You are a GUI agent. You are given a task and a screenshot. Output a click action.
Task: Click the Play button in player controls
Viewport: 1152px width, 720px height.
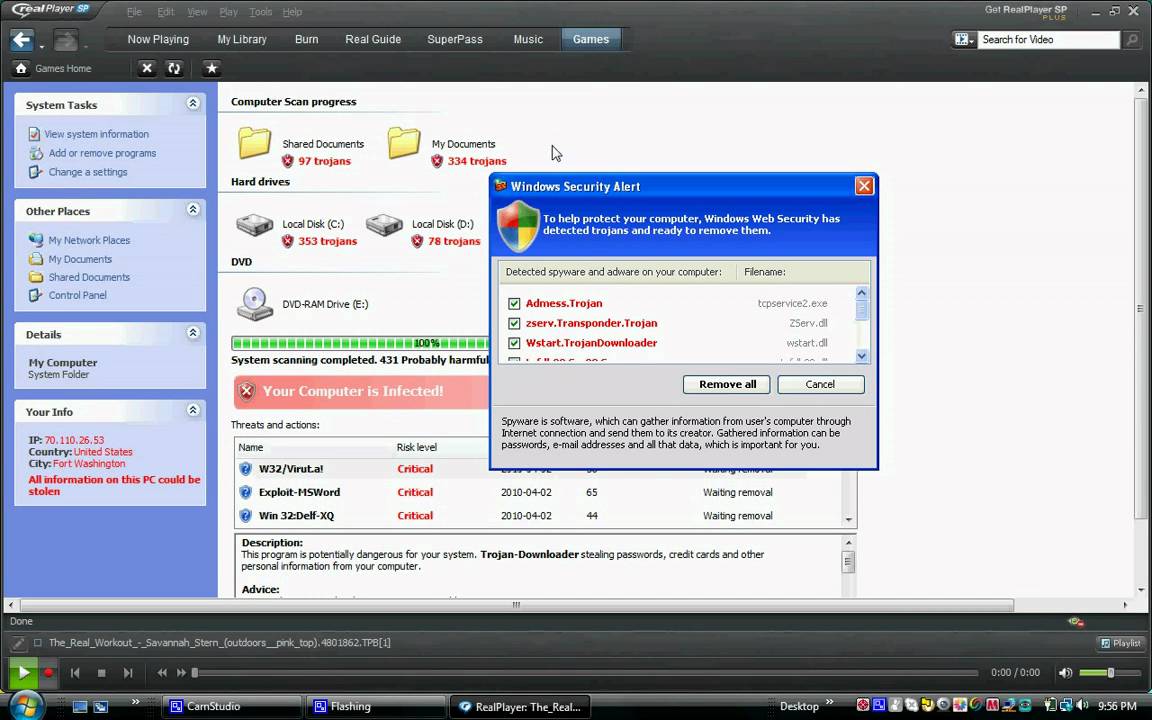(23, 672)
